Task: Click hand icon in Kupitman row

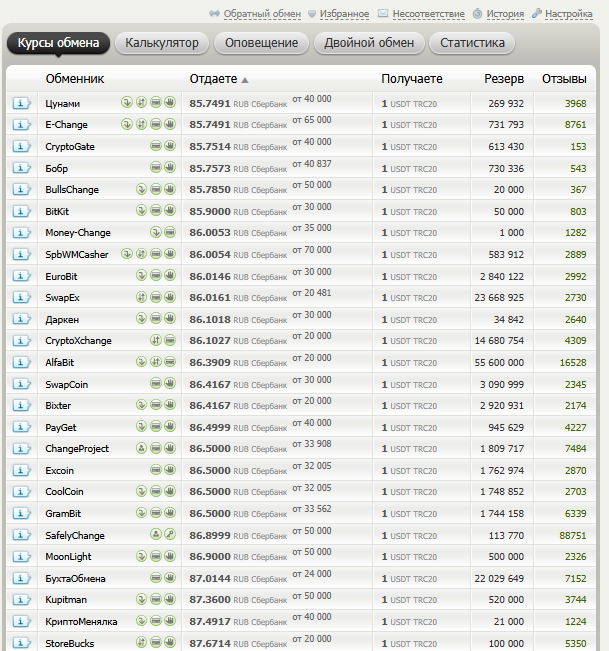Action: [x=170, y=599]
